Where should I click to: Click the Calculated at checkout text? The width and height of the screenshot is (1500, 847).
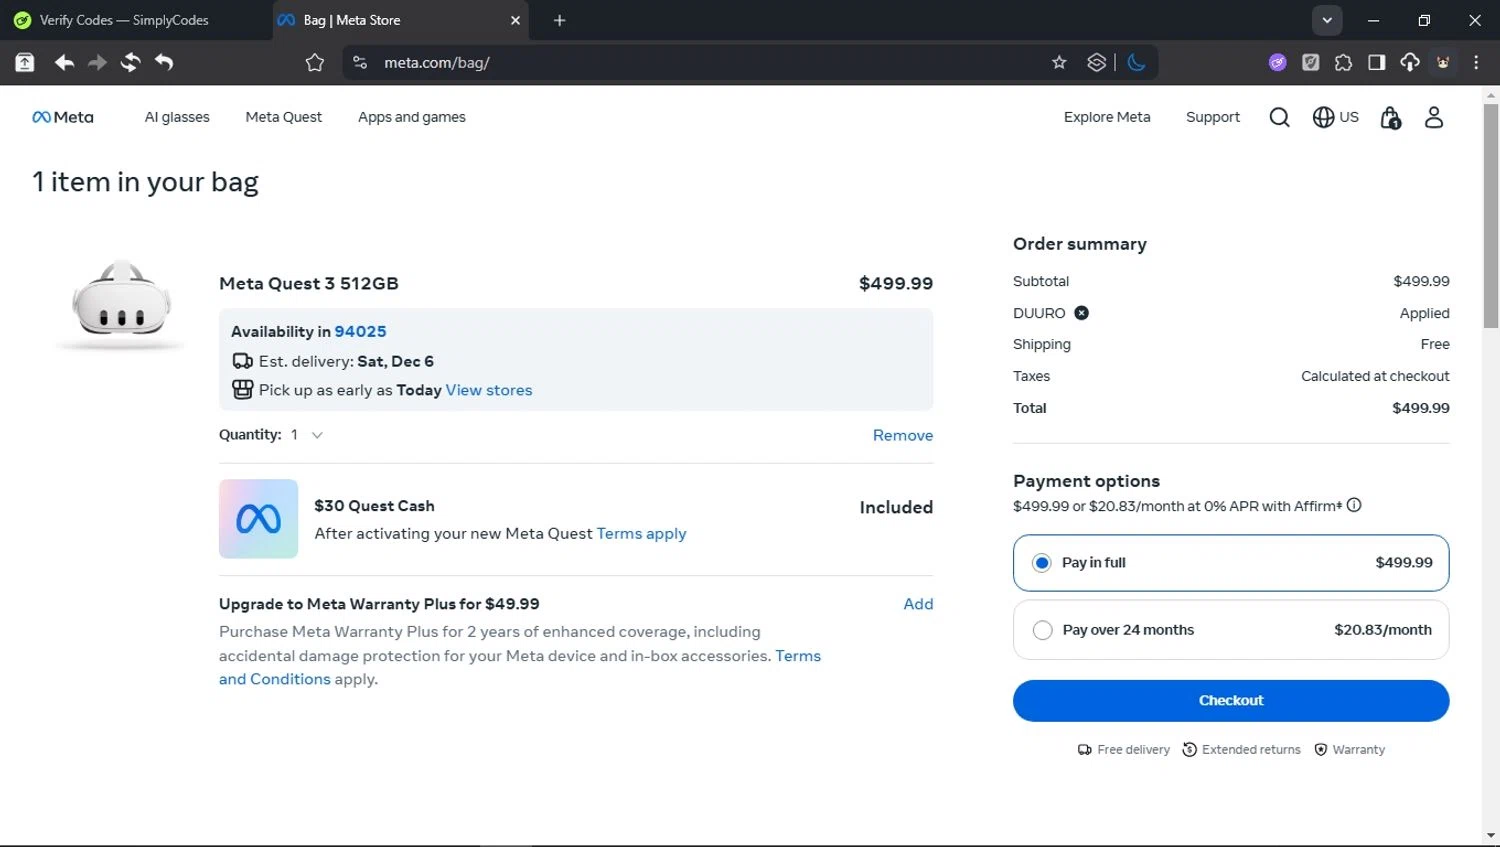1375,376
